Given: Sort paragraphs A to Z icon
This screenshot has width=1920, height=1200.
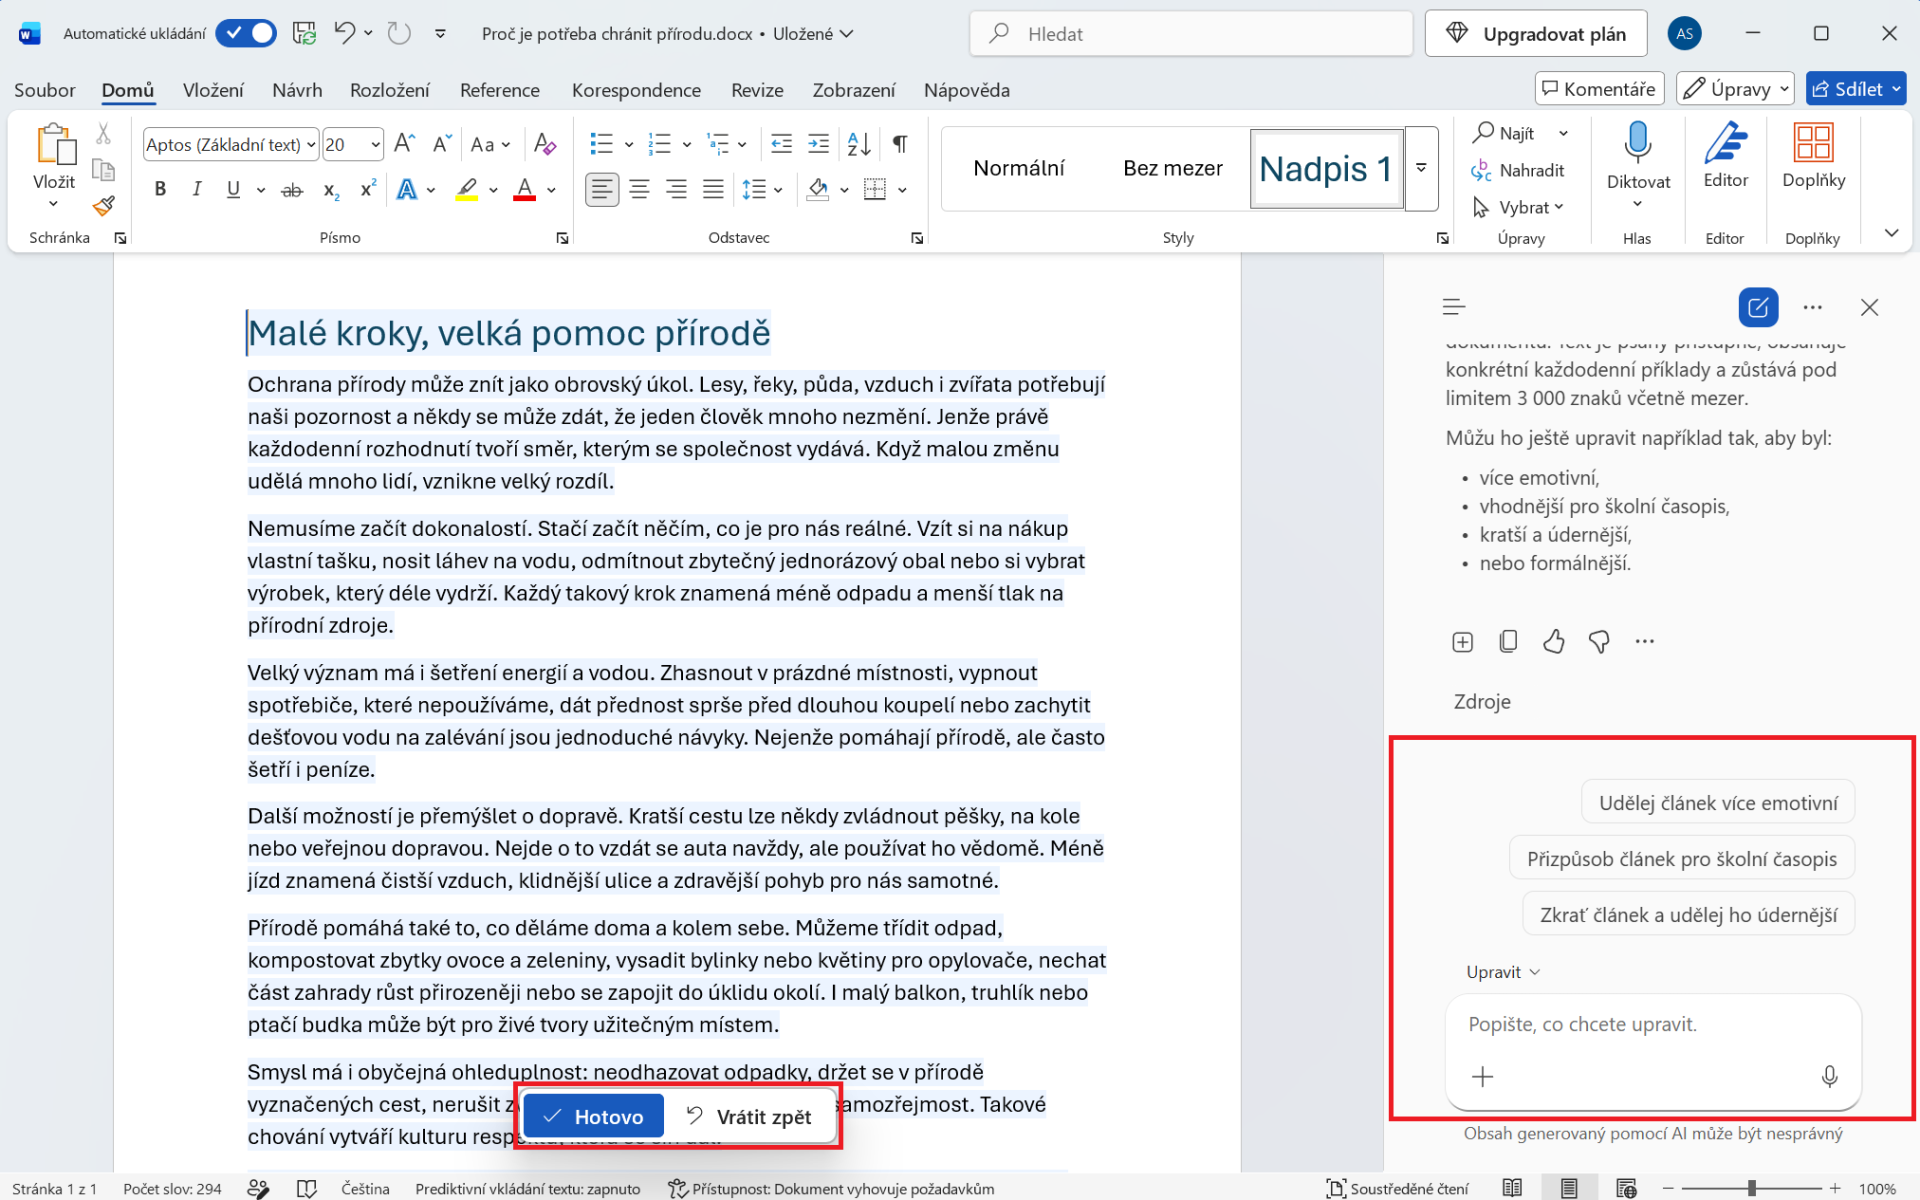Looking at the screenshot, I should point(859,144).
